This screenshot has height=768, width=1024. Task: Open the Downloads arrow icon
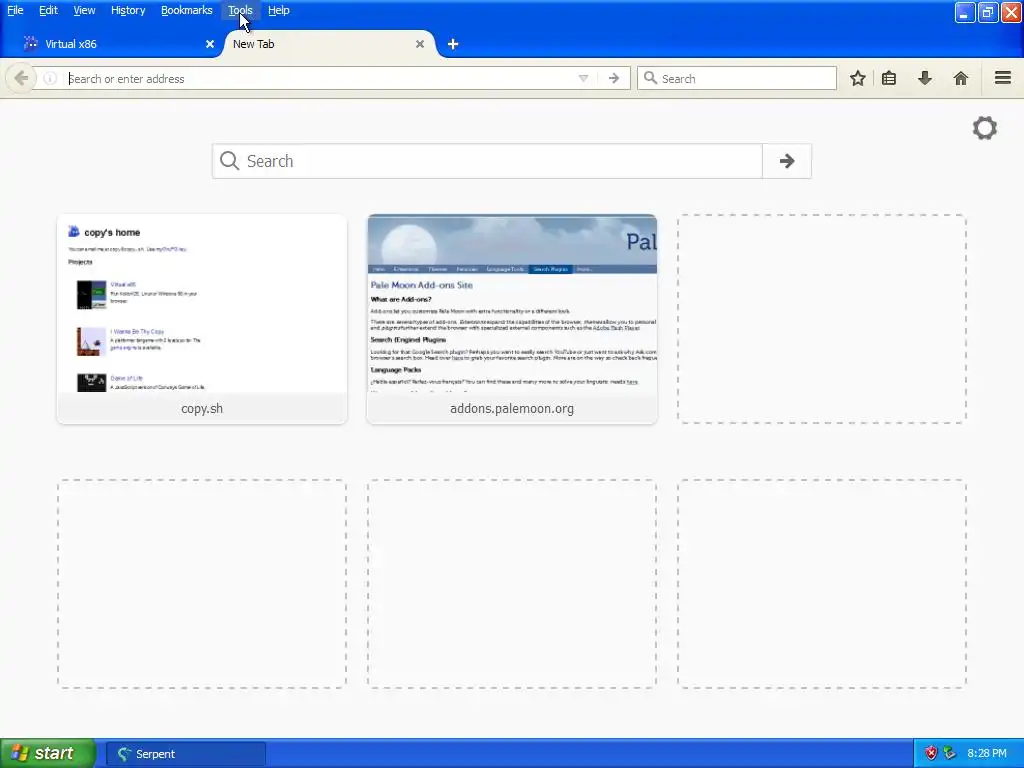pos(925,78)
